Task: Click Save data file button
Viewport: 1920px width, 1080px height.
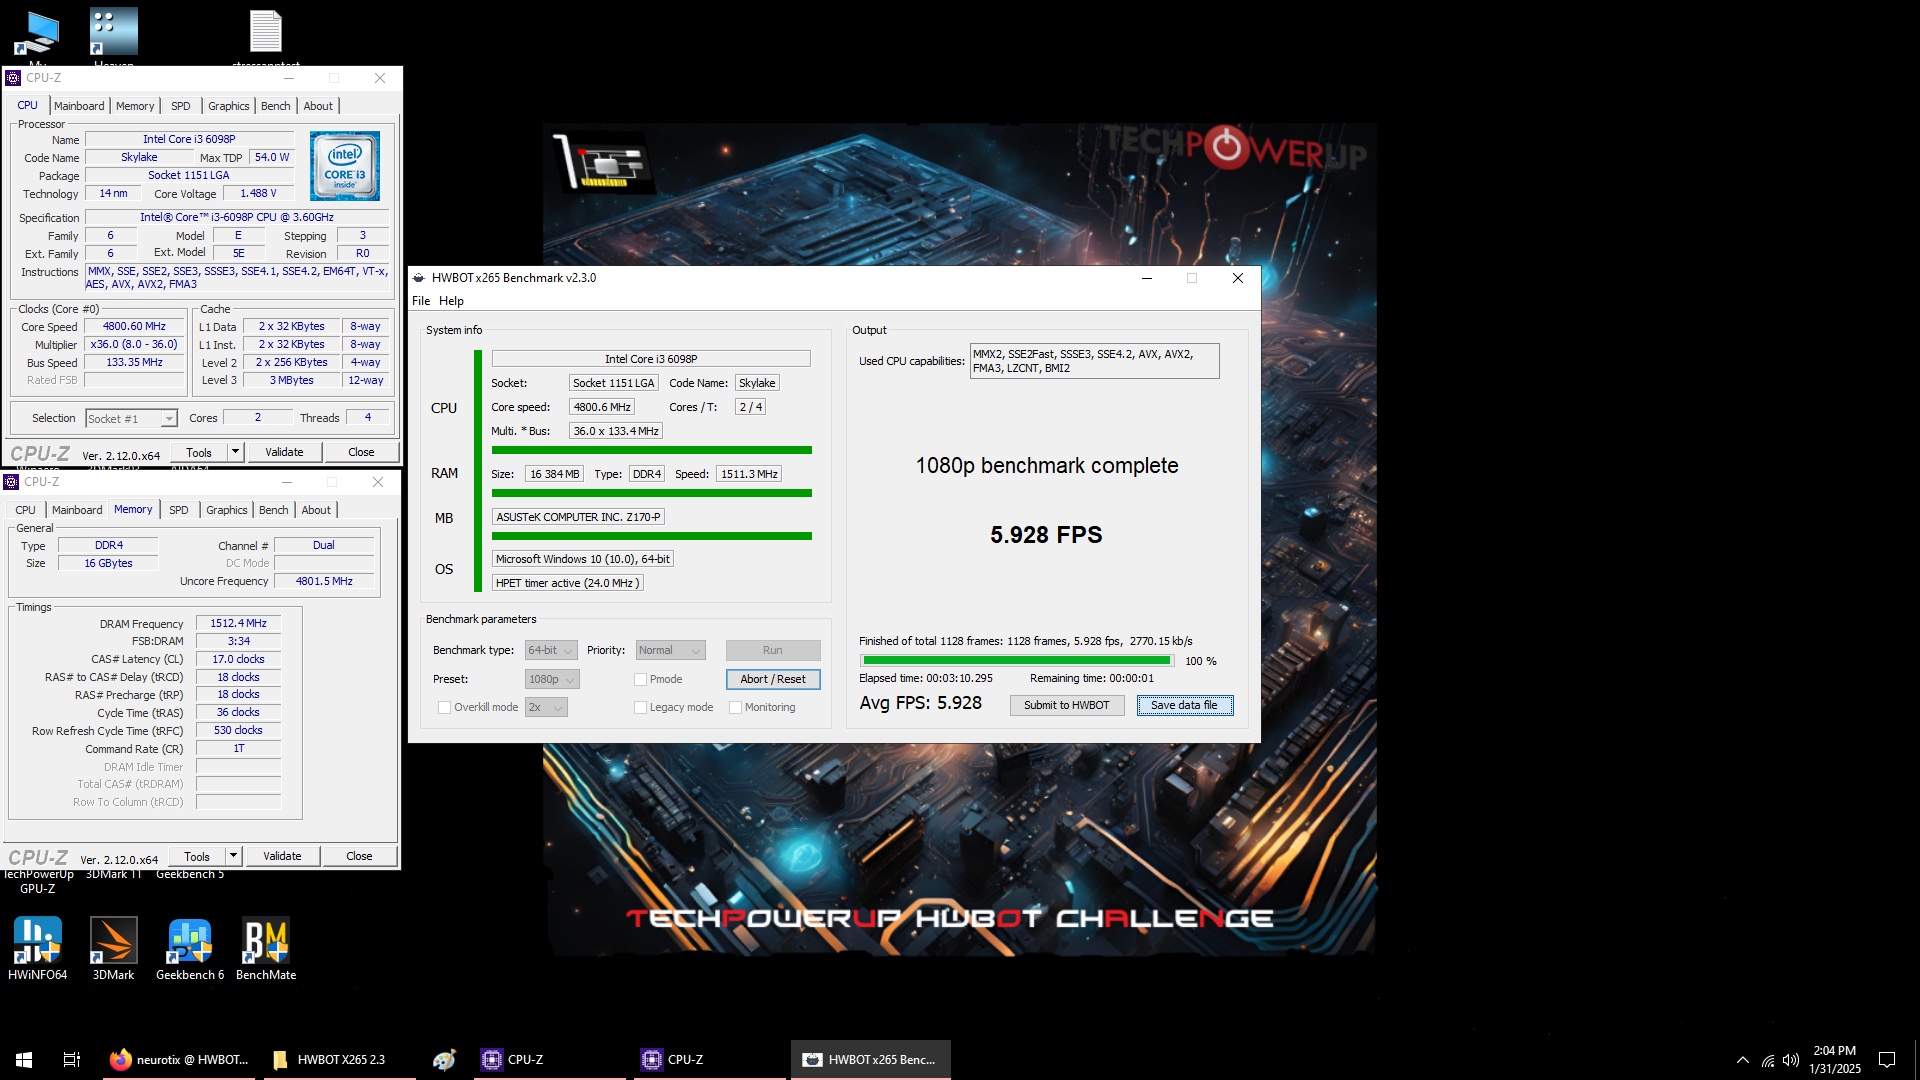Action: 1184,705
